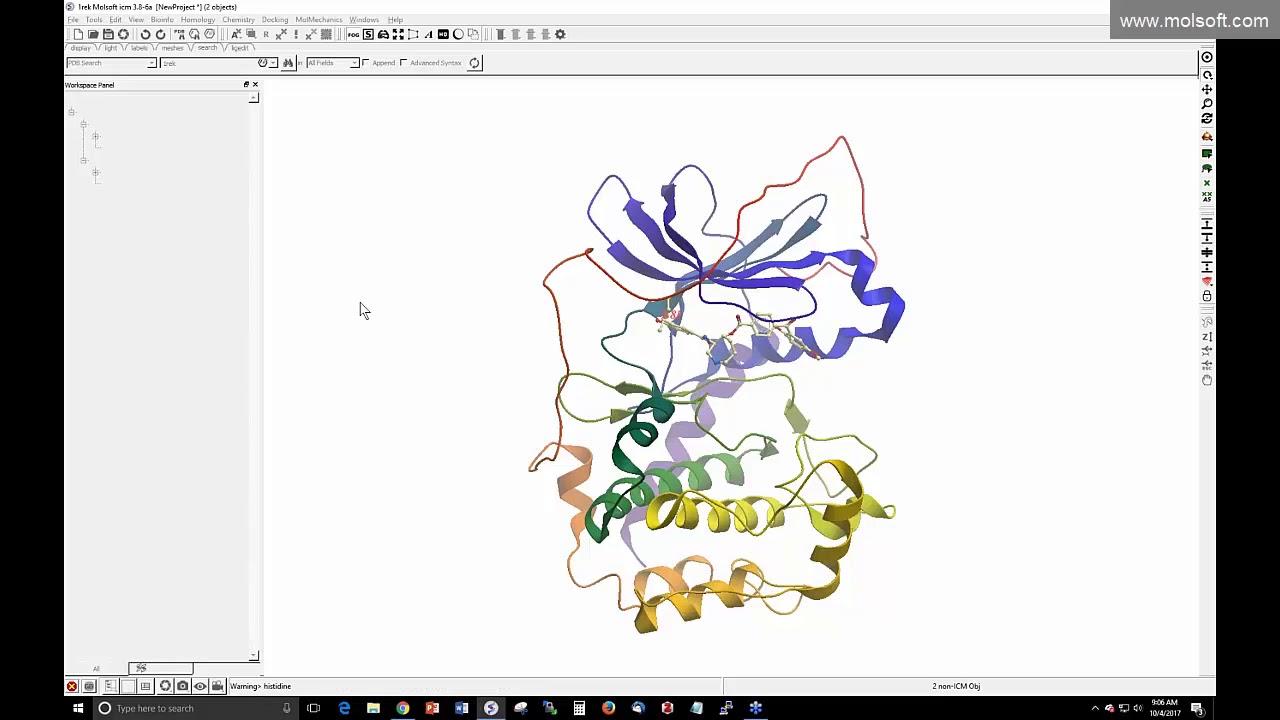This screenshot has width=1280, height=720.
Task: Click the settings gear toolbar icon
Action: 560,34
